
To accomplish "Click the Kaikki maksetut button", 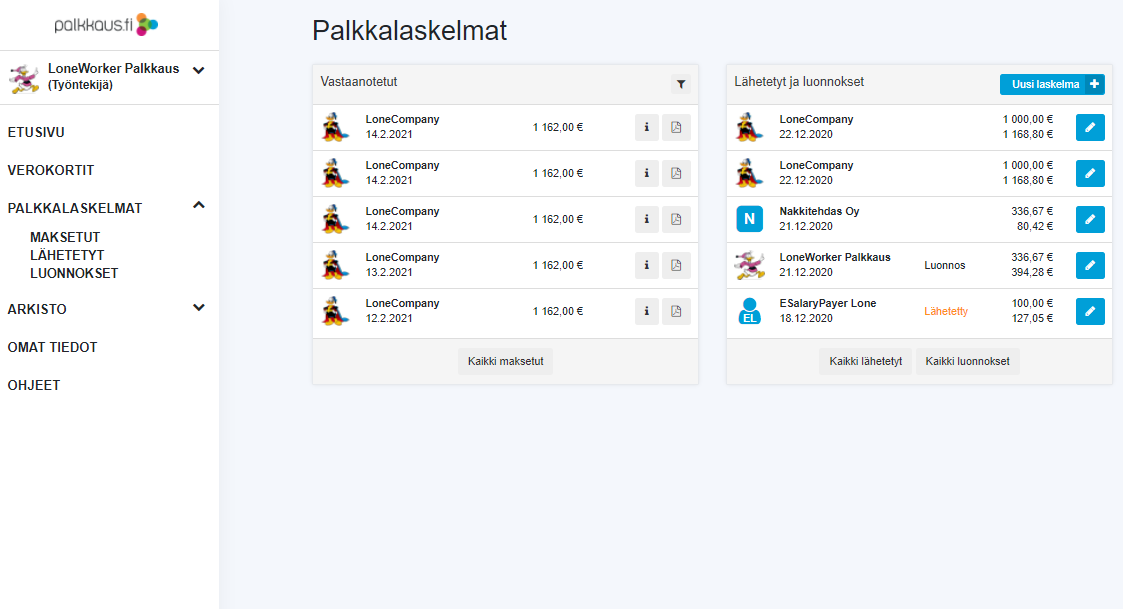I will pos(505,361).
